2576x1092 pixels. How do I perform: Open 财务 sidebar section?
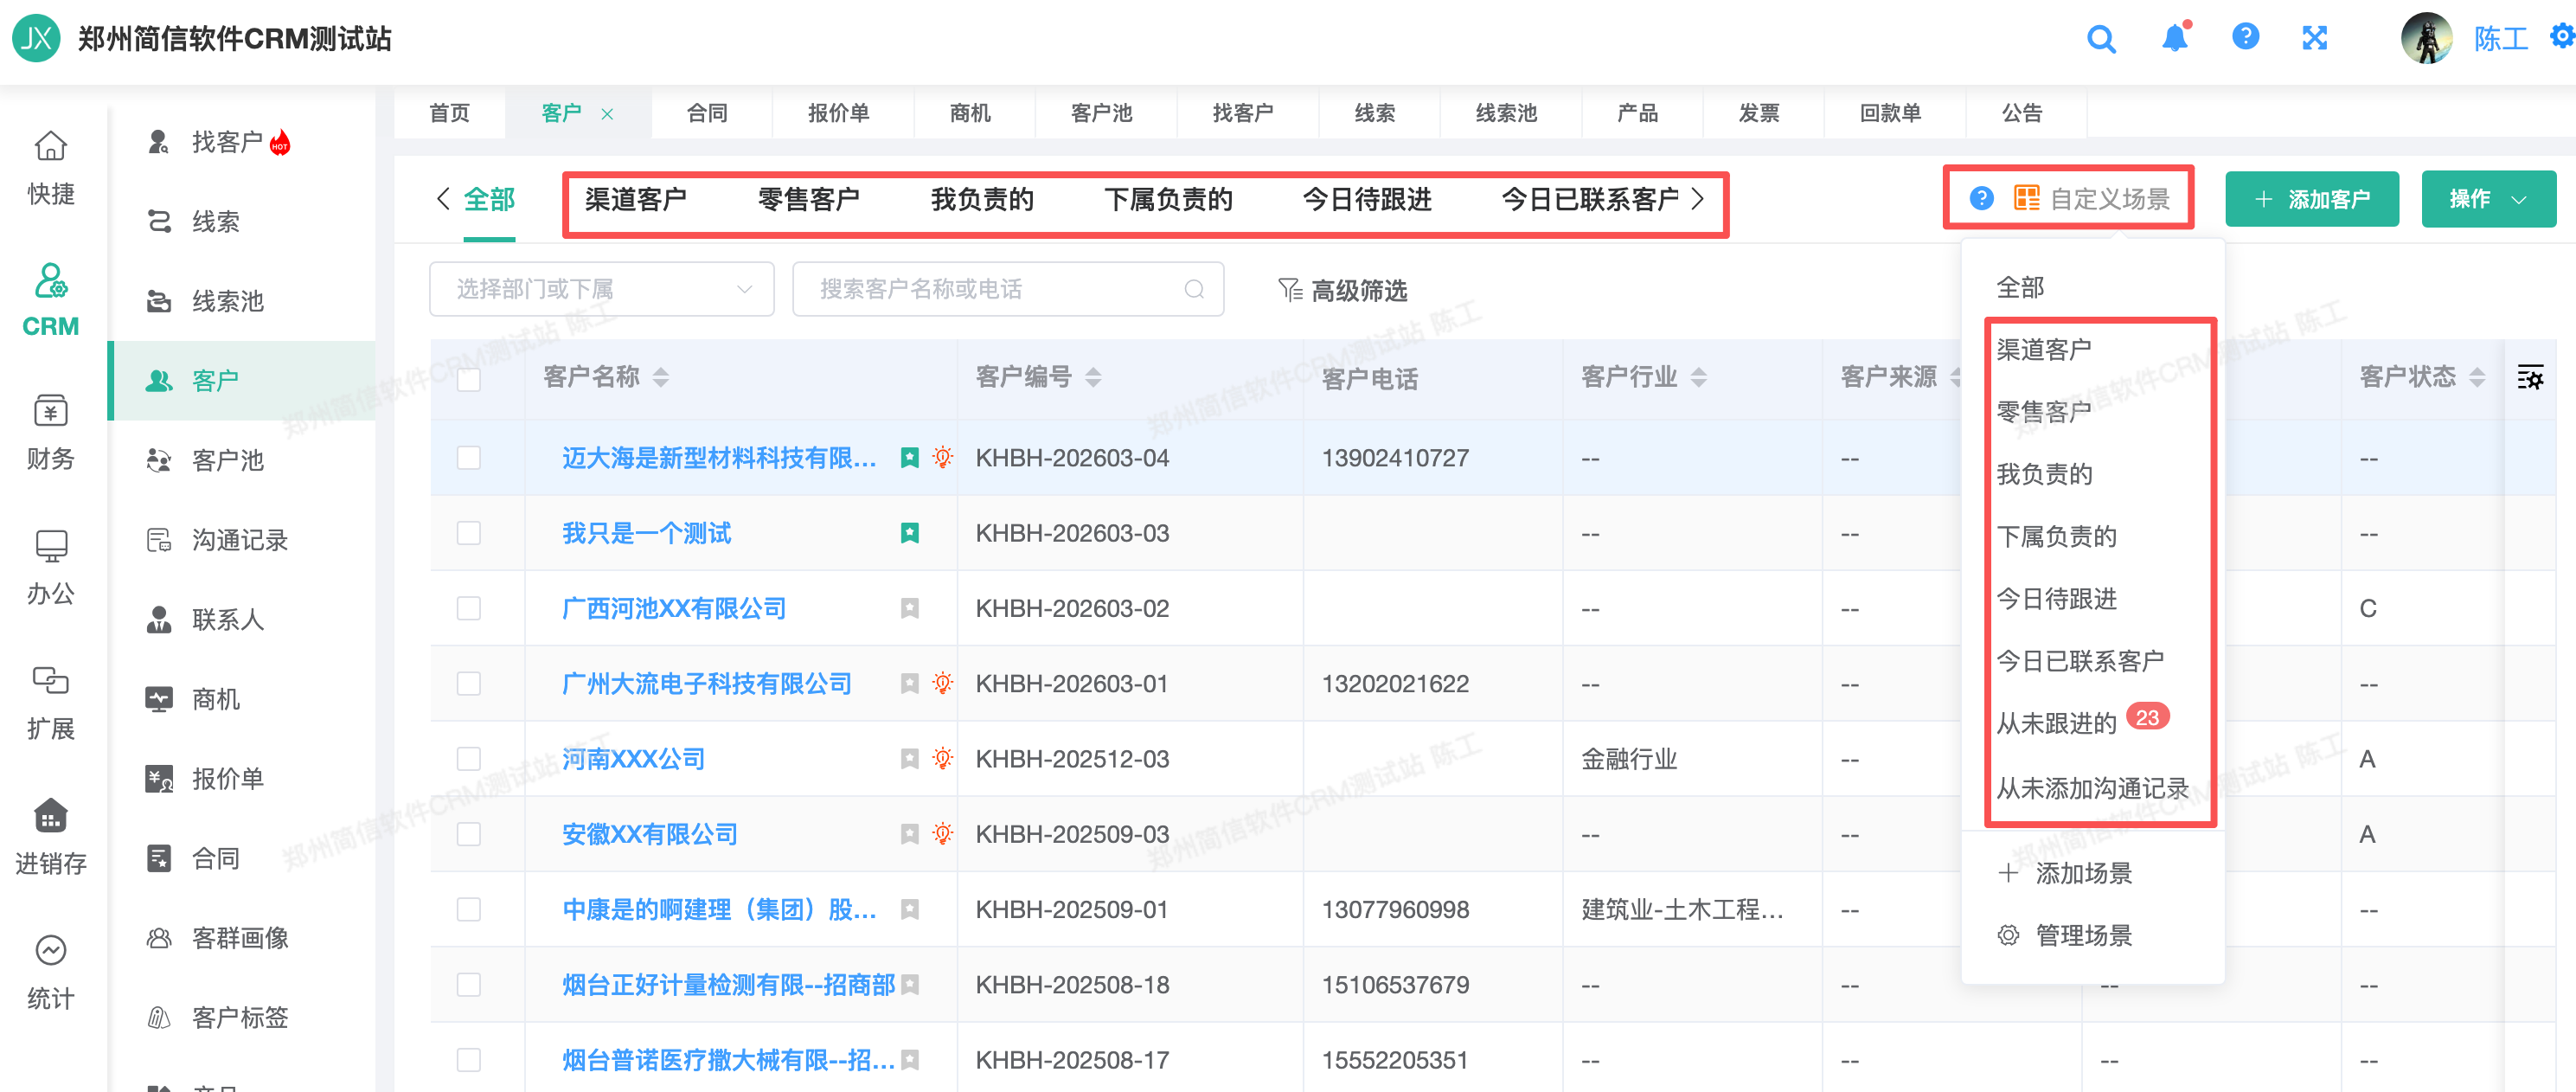pos(51,433)
